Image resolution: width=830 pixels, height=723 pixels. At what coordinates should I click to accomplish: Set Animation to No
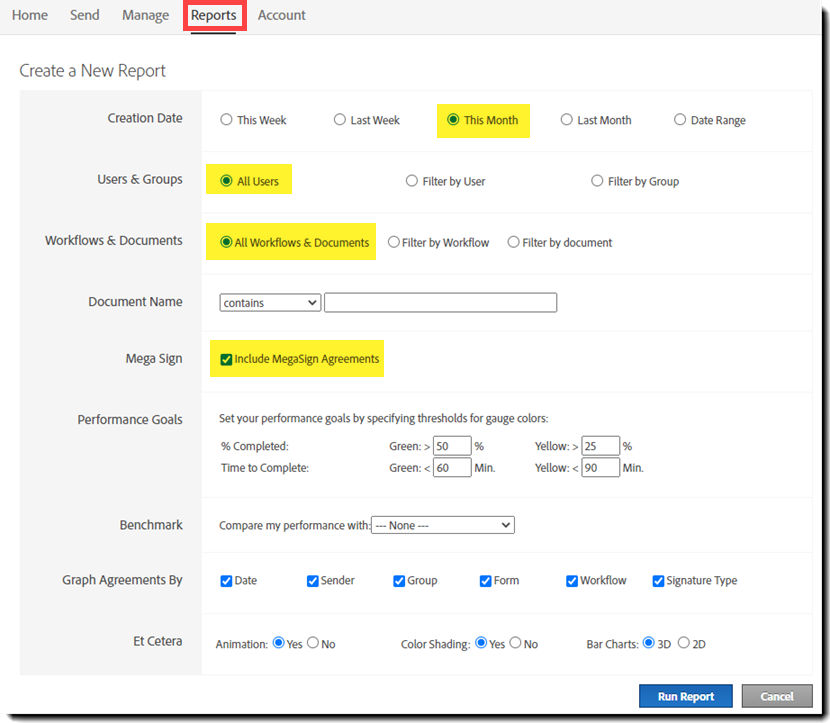(313, 643)
